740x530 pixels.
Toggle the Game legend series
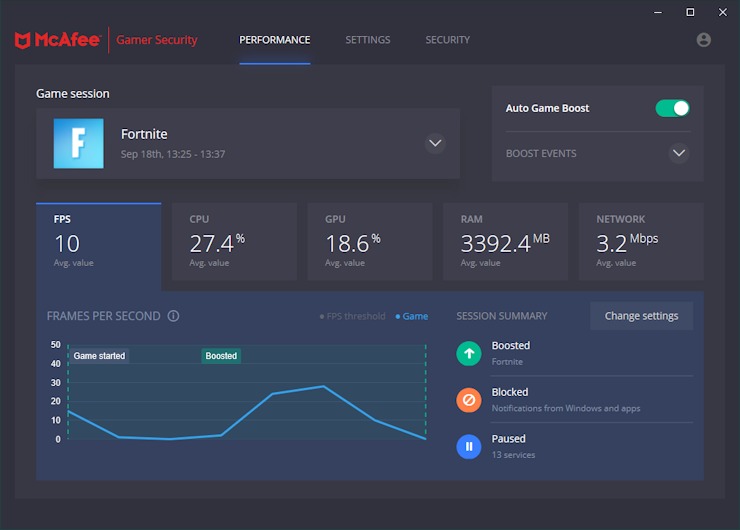click(412, 316)
